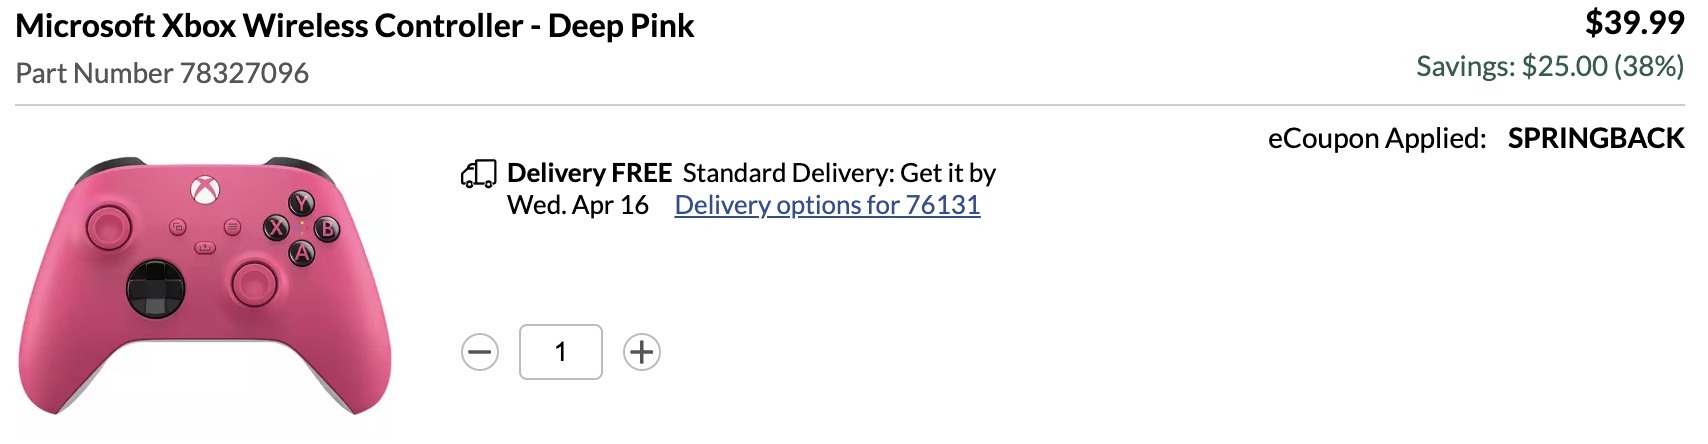This screenshot has height=444, width=1708.
Task: Click the Wed. Apr 16 delivery date
Action: click(x=578, y=205)
